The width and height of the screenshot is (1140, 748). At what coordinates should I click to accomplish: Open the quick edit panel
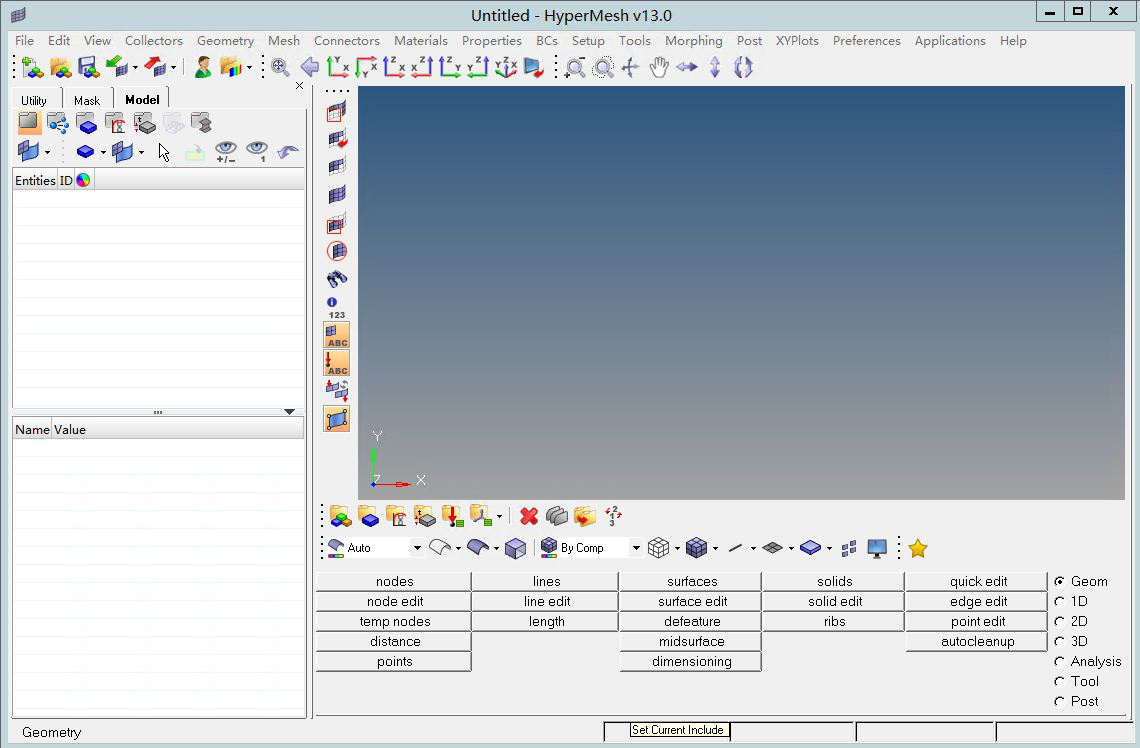pos(978,582)
